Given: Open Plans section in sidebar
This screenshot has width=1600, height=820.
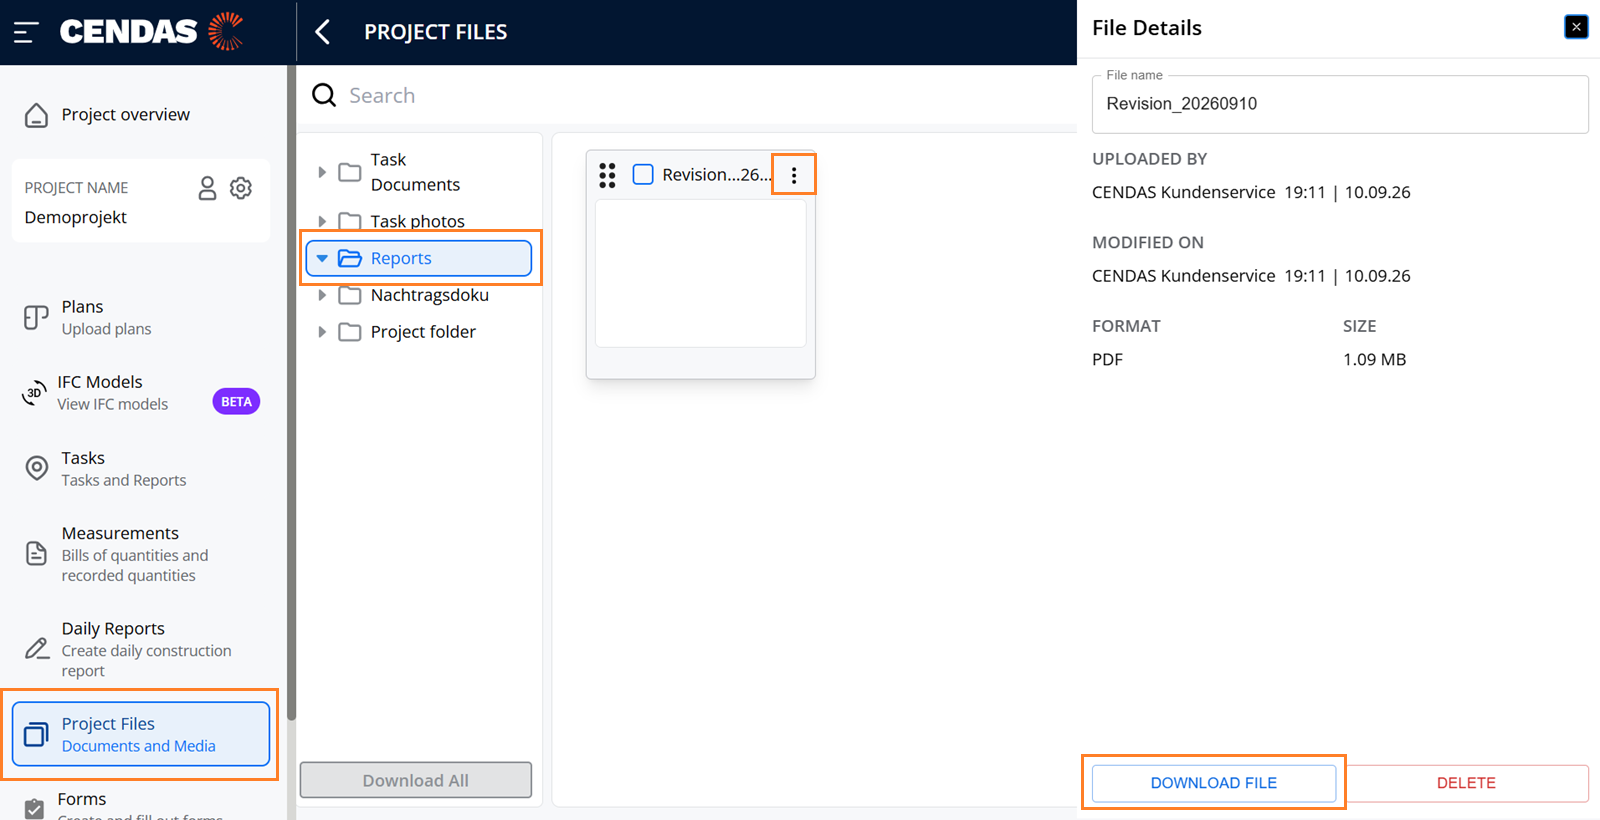Looking at the screenshot, I should tap(141, 318).
